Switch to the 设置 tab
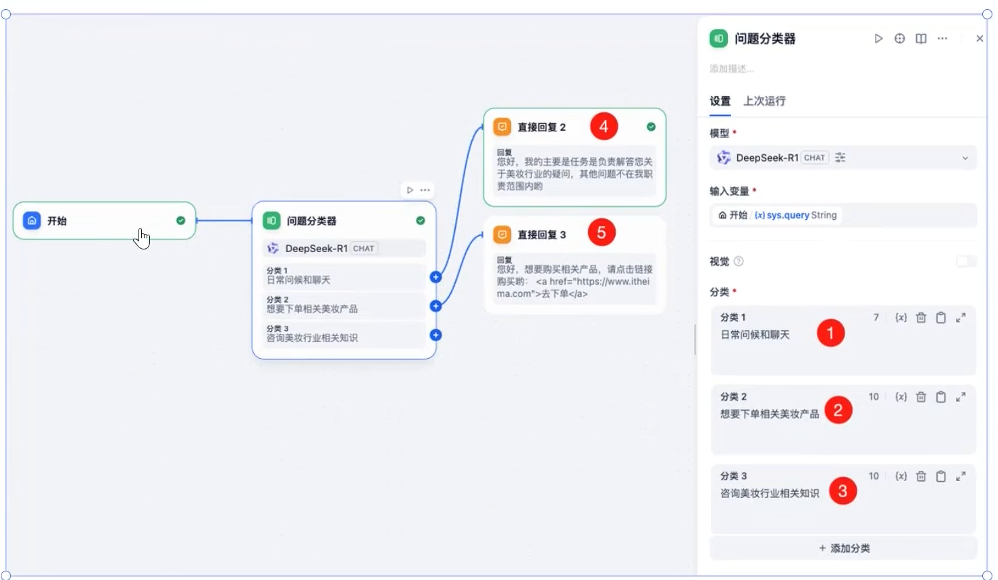 tap(720, 101)
